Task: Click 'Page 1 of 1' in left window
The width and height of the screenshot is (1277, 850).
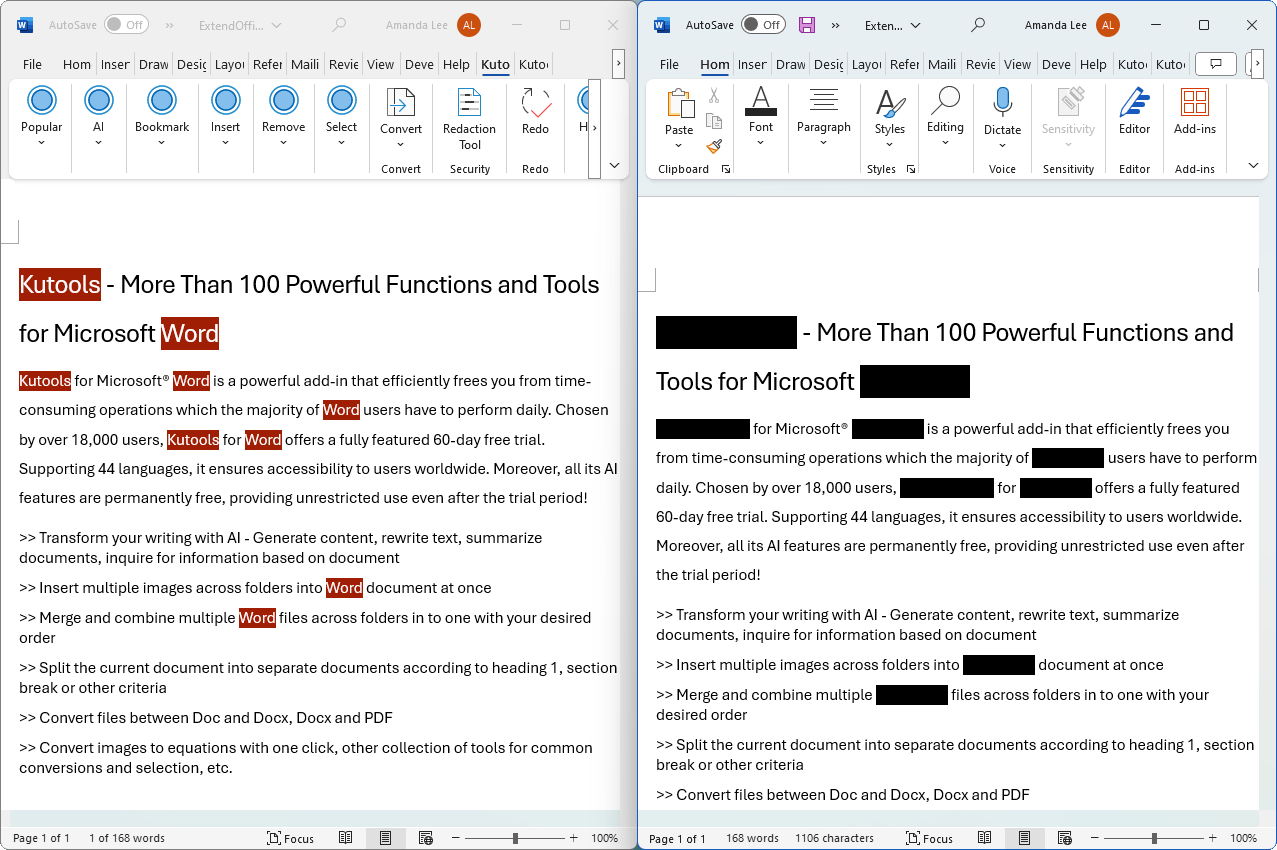Action: coord(41,838)
